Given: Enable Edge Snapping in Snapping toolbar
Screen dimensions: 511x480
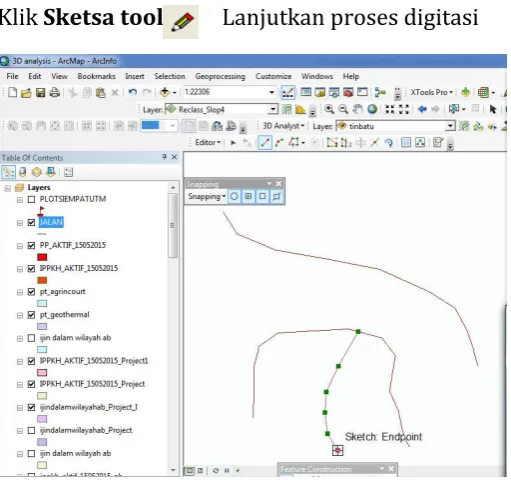Looking at the screenshot, I should [x=276, y=196].
